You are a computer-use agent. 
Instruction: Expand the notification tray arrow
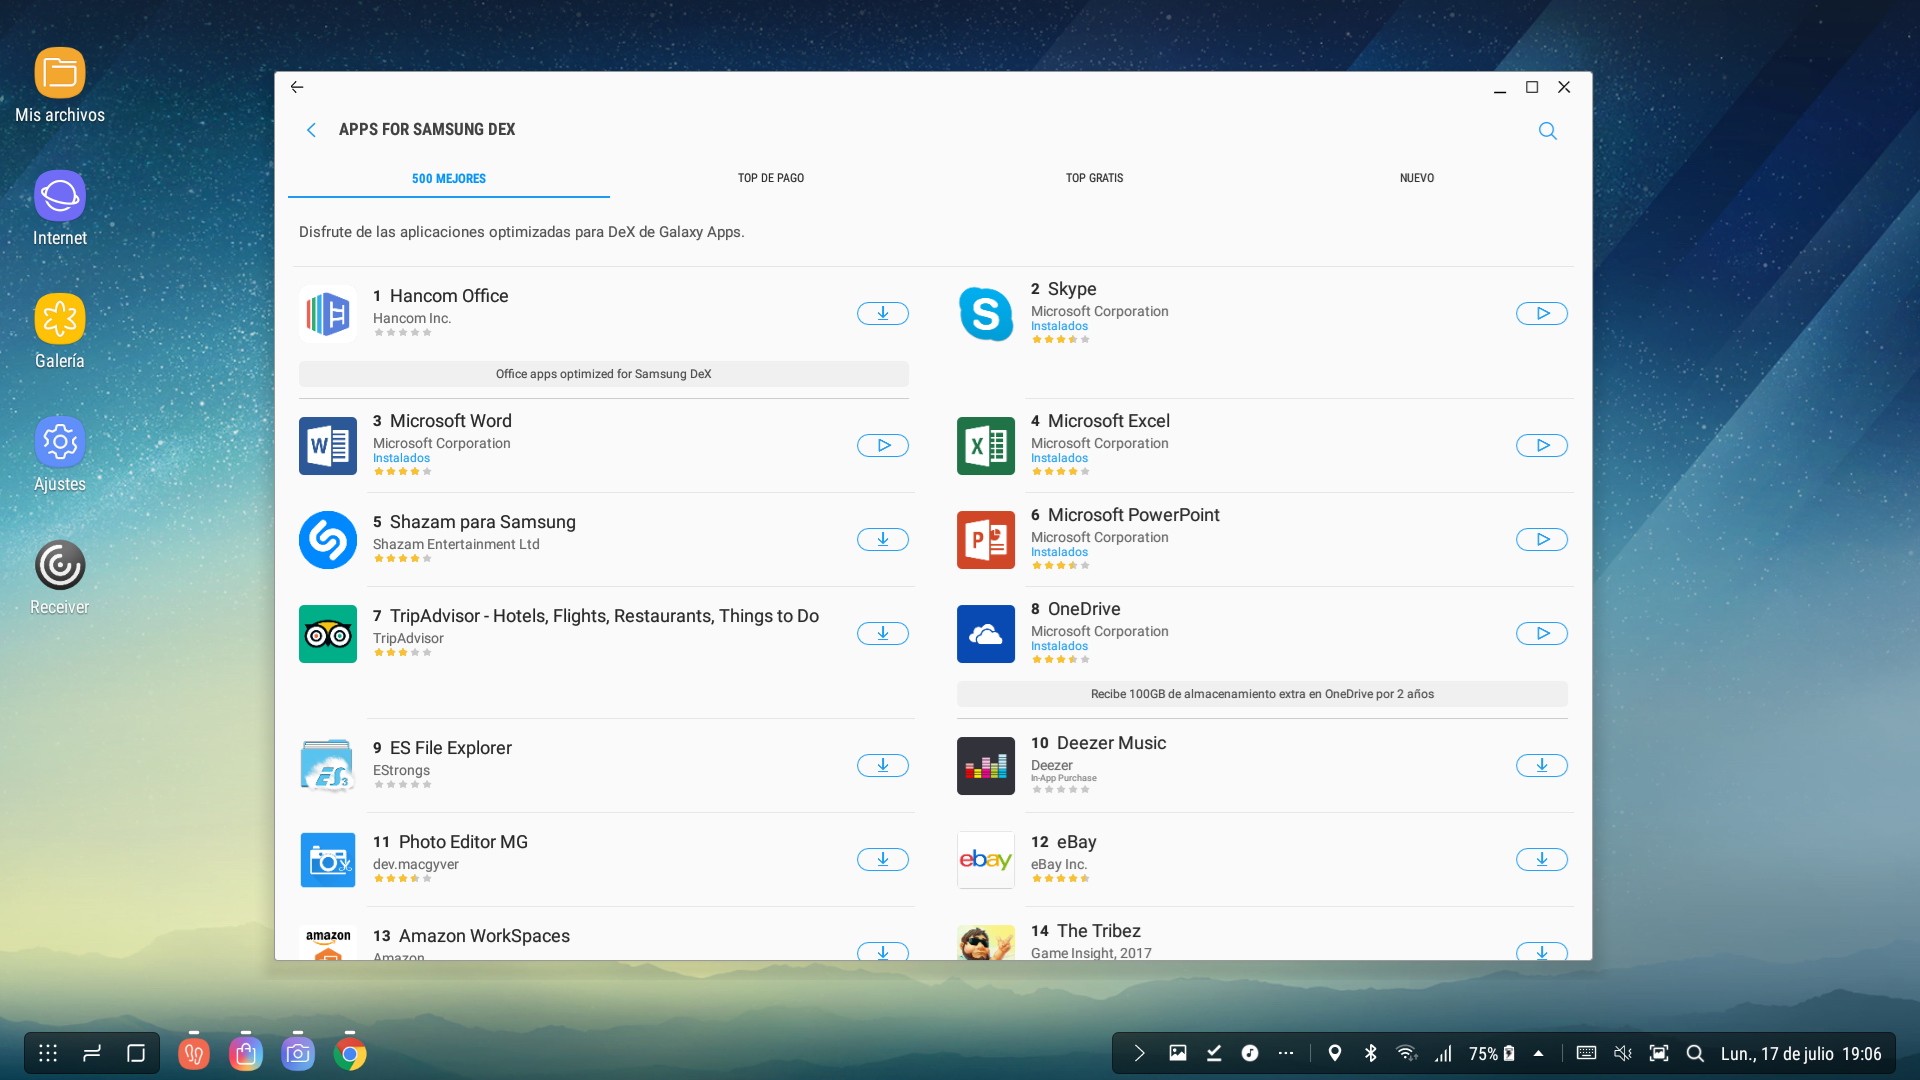click(1139, 1053)
